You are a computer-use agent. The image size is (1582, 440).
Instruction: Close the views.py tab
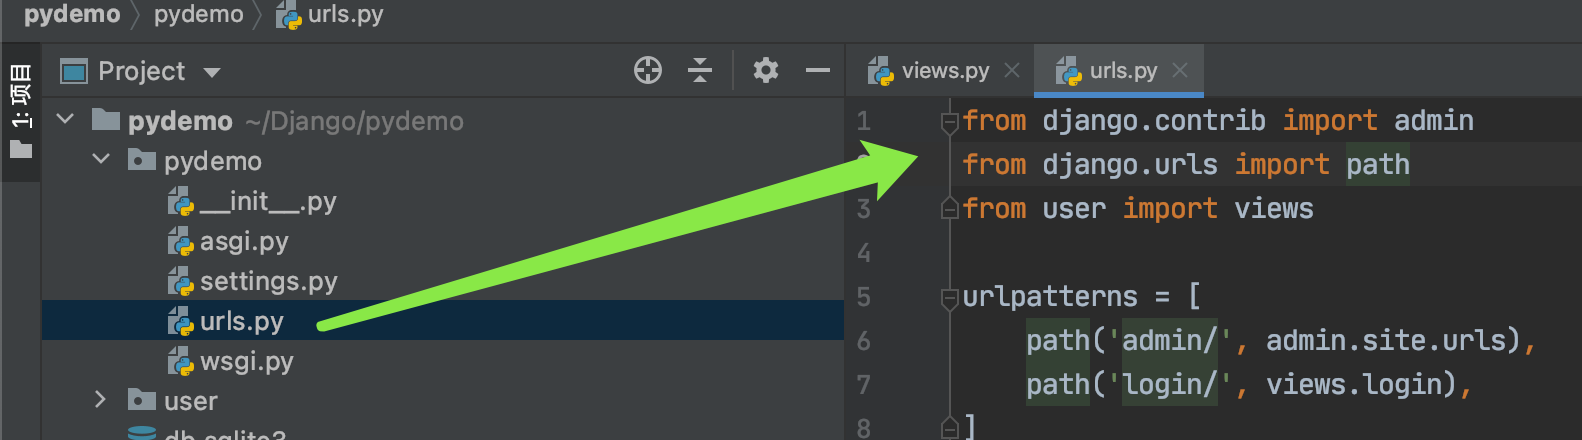pyautogui.click(x=1012, y=71)
